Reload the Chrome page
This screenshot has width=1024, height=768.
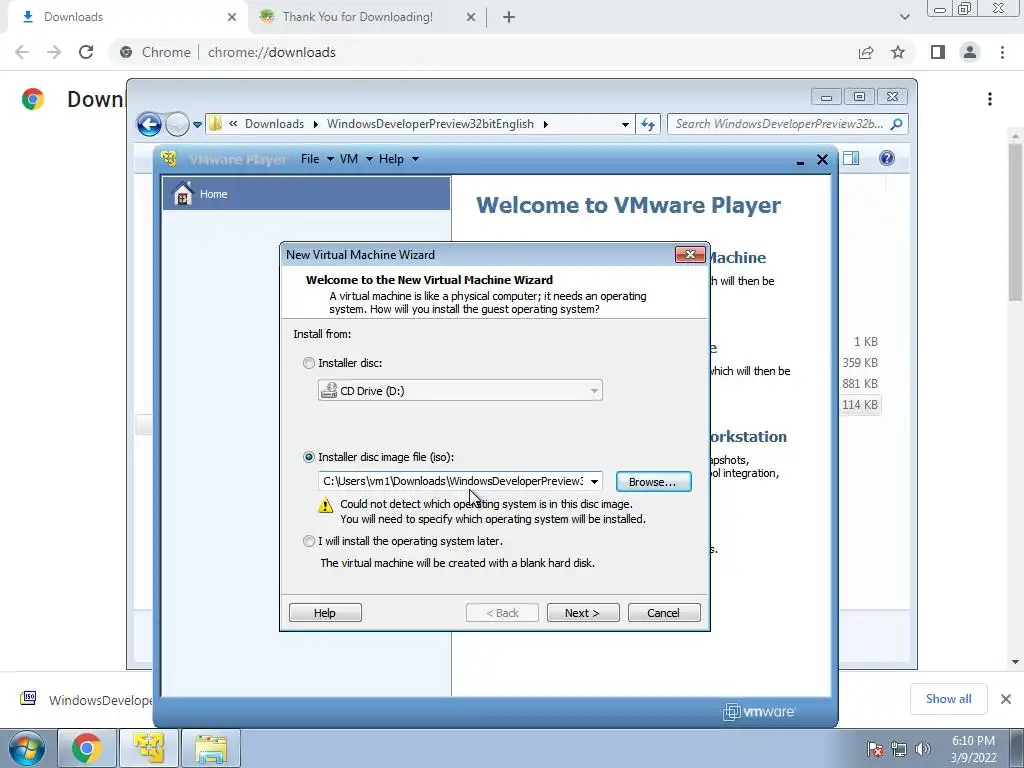point(86,52)
